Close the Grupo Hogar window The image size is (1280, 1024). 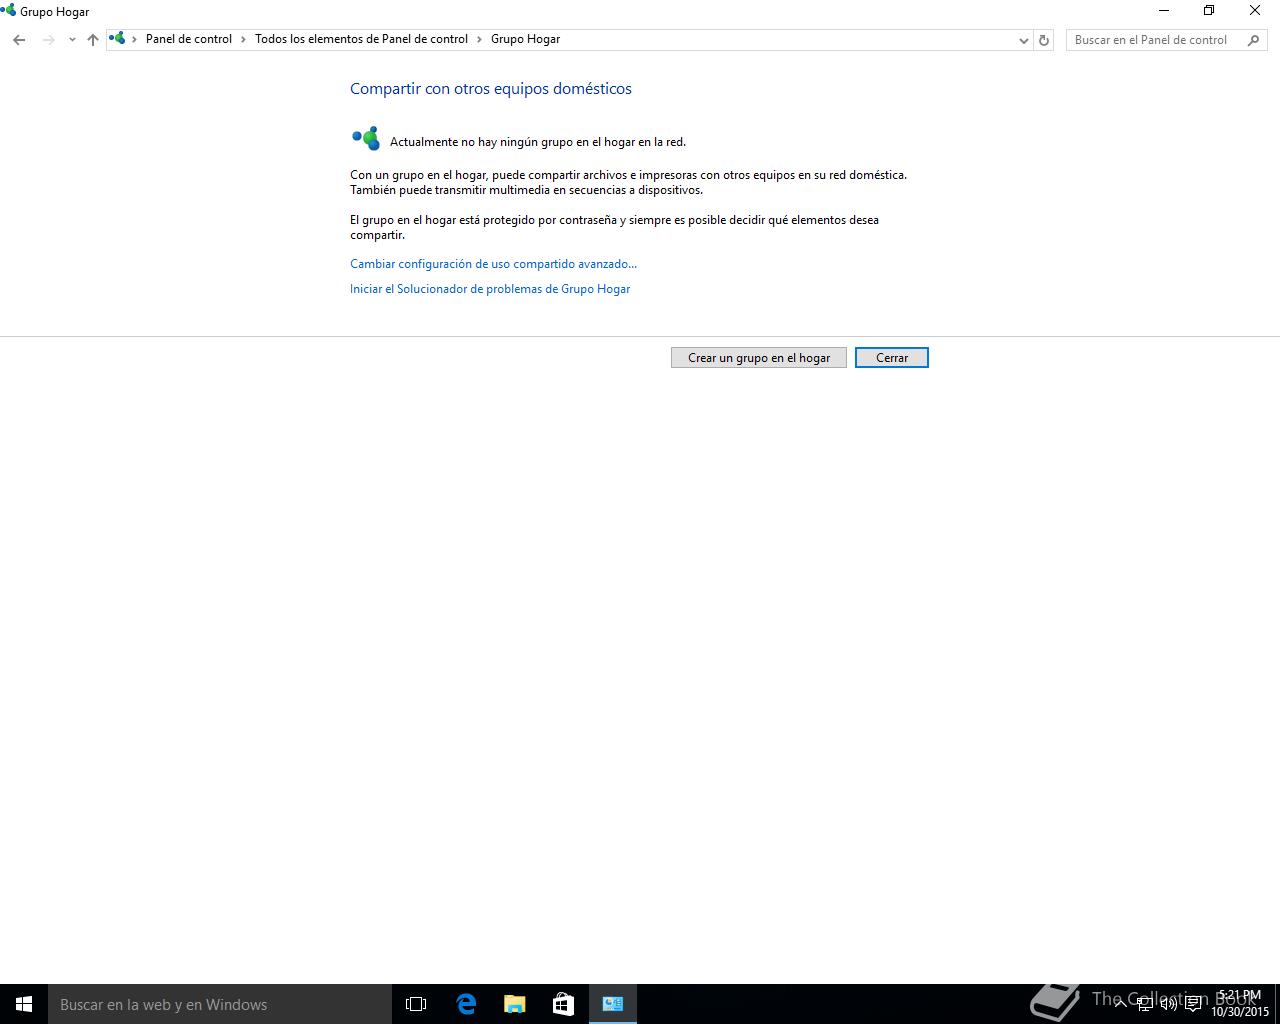click(1255, 11)
